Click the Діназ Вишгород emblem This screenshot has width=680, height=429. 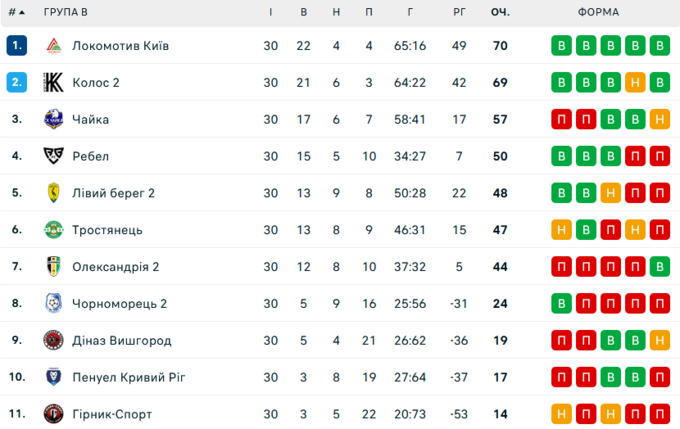click(54, 340)
